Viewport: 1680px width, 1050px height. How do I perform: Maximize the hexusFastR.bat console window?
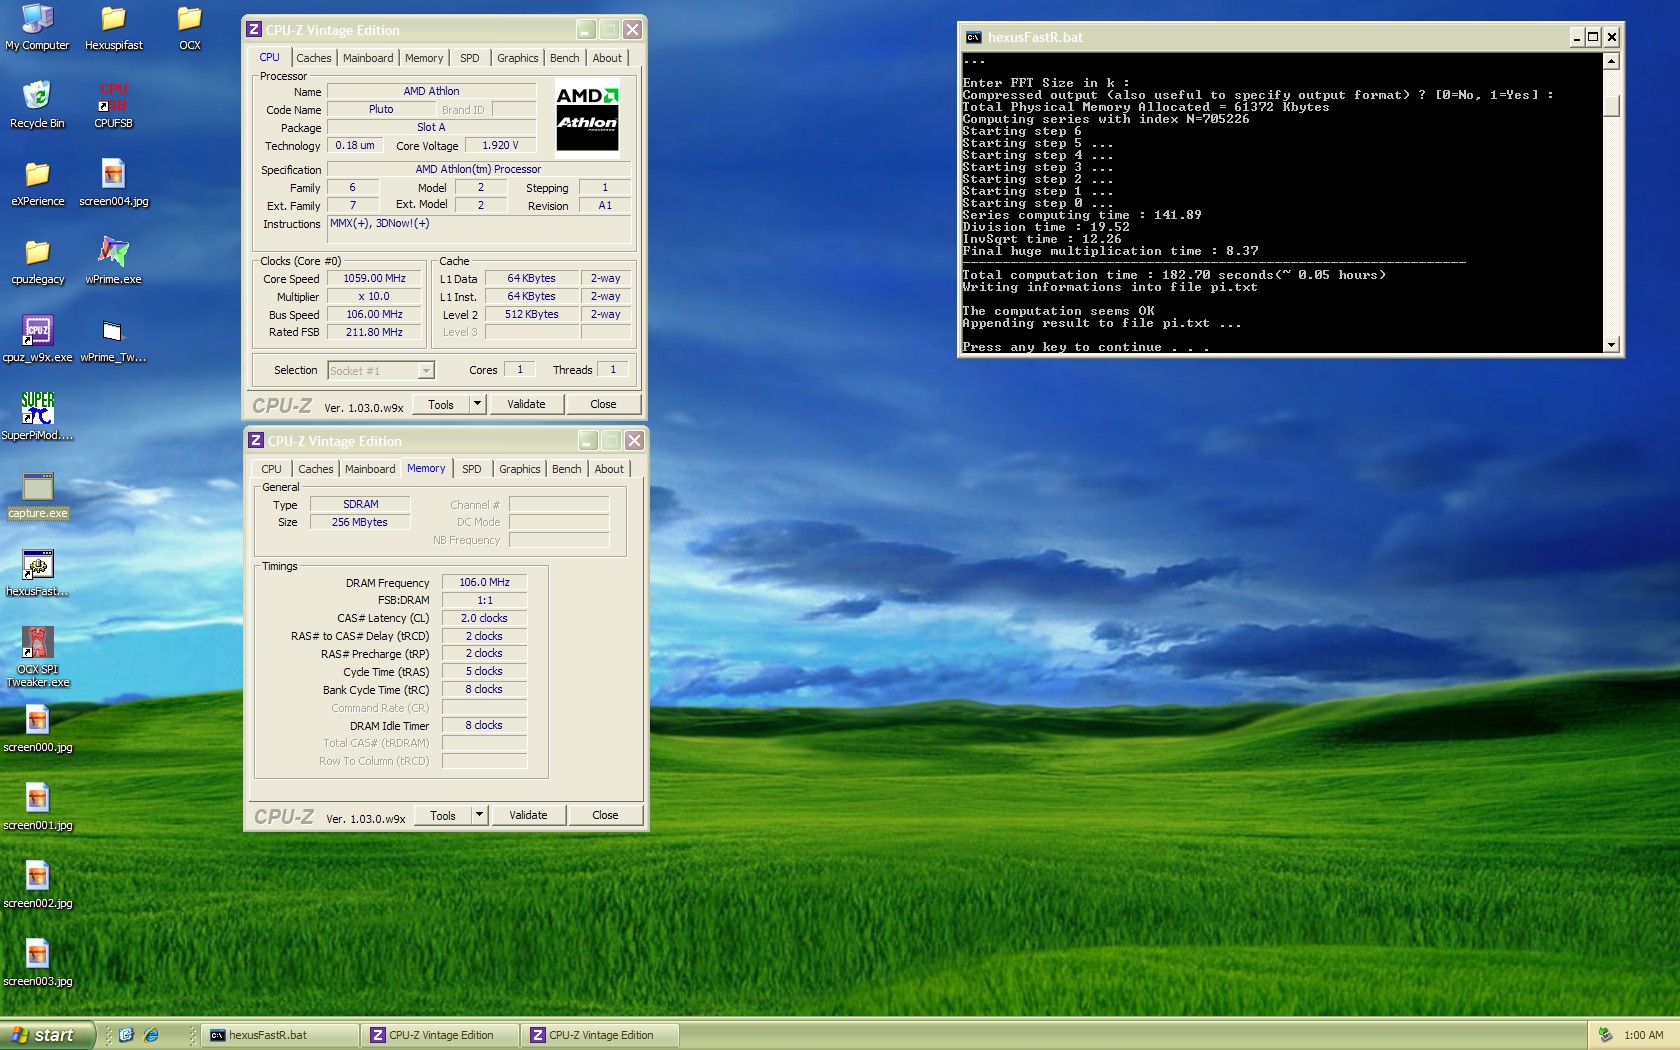[x=1593, y=37]
